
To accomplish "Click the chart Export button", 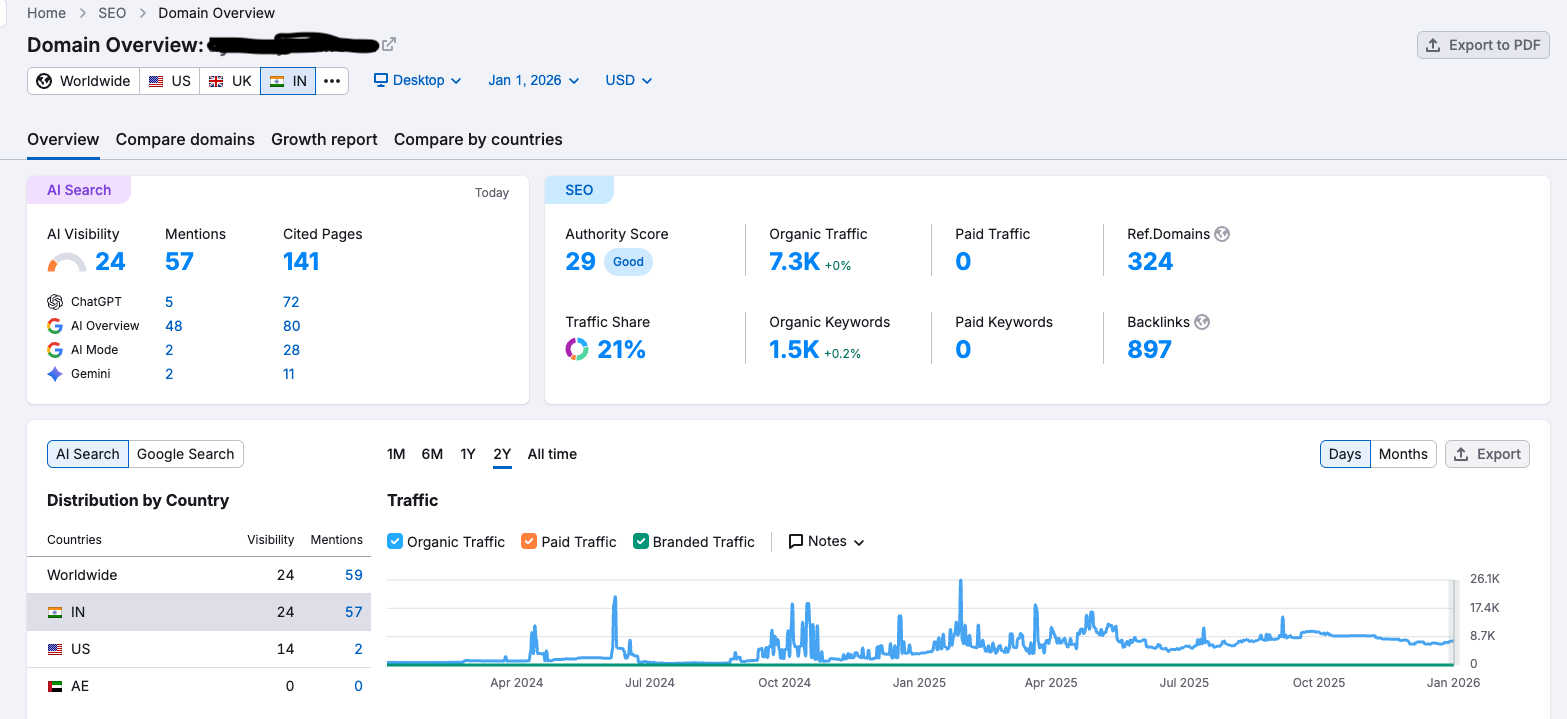I will tap(1487, 454).
